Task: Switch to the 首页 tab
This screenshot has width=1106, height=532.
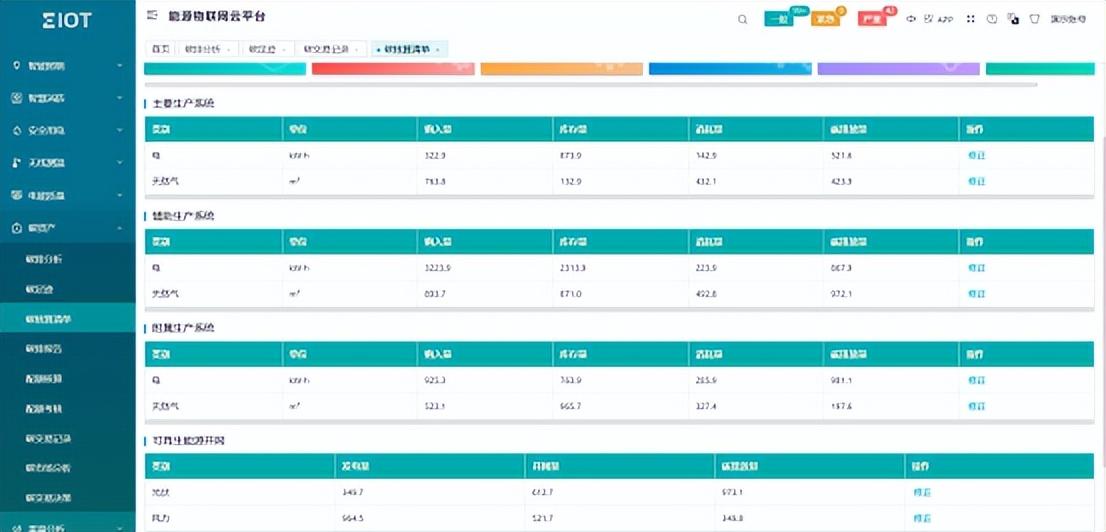Action: [x=160, y=49]
